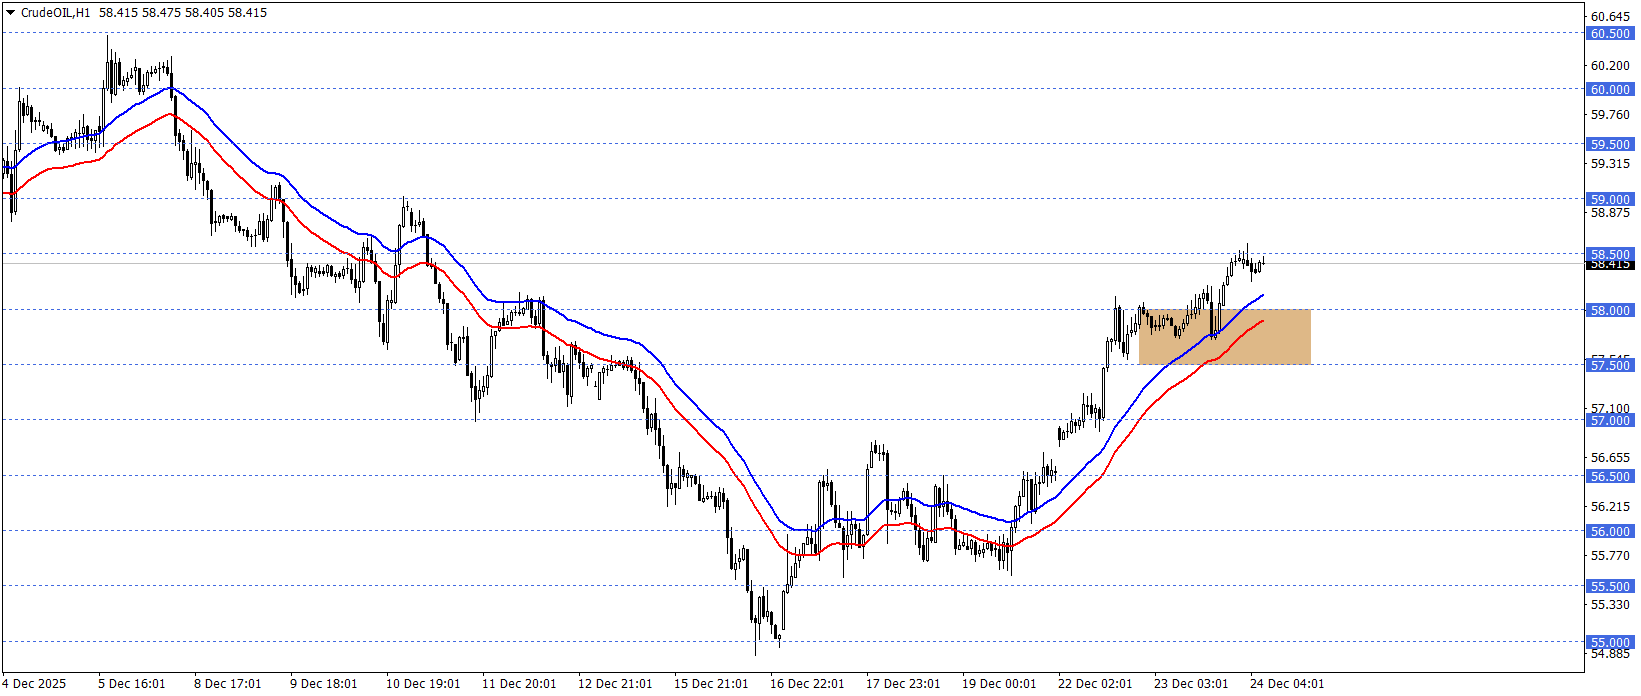
Task: Click the 10 Dec 19:01 time axis label
Action: point(423,684)
